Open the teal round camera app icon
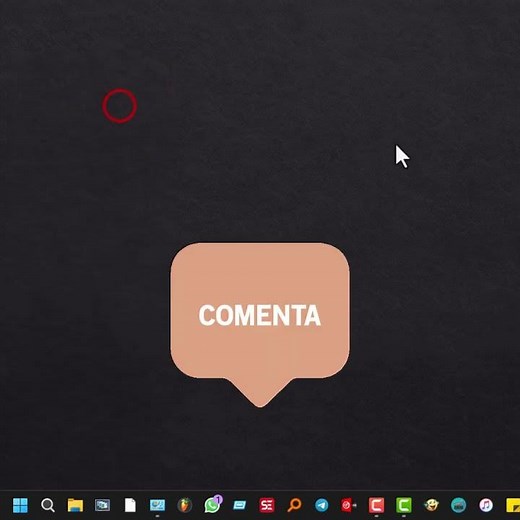520x520 pixels. pyautogui.click(x=458, y=505)
